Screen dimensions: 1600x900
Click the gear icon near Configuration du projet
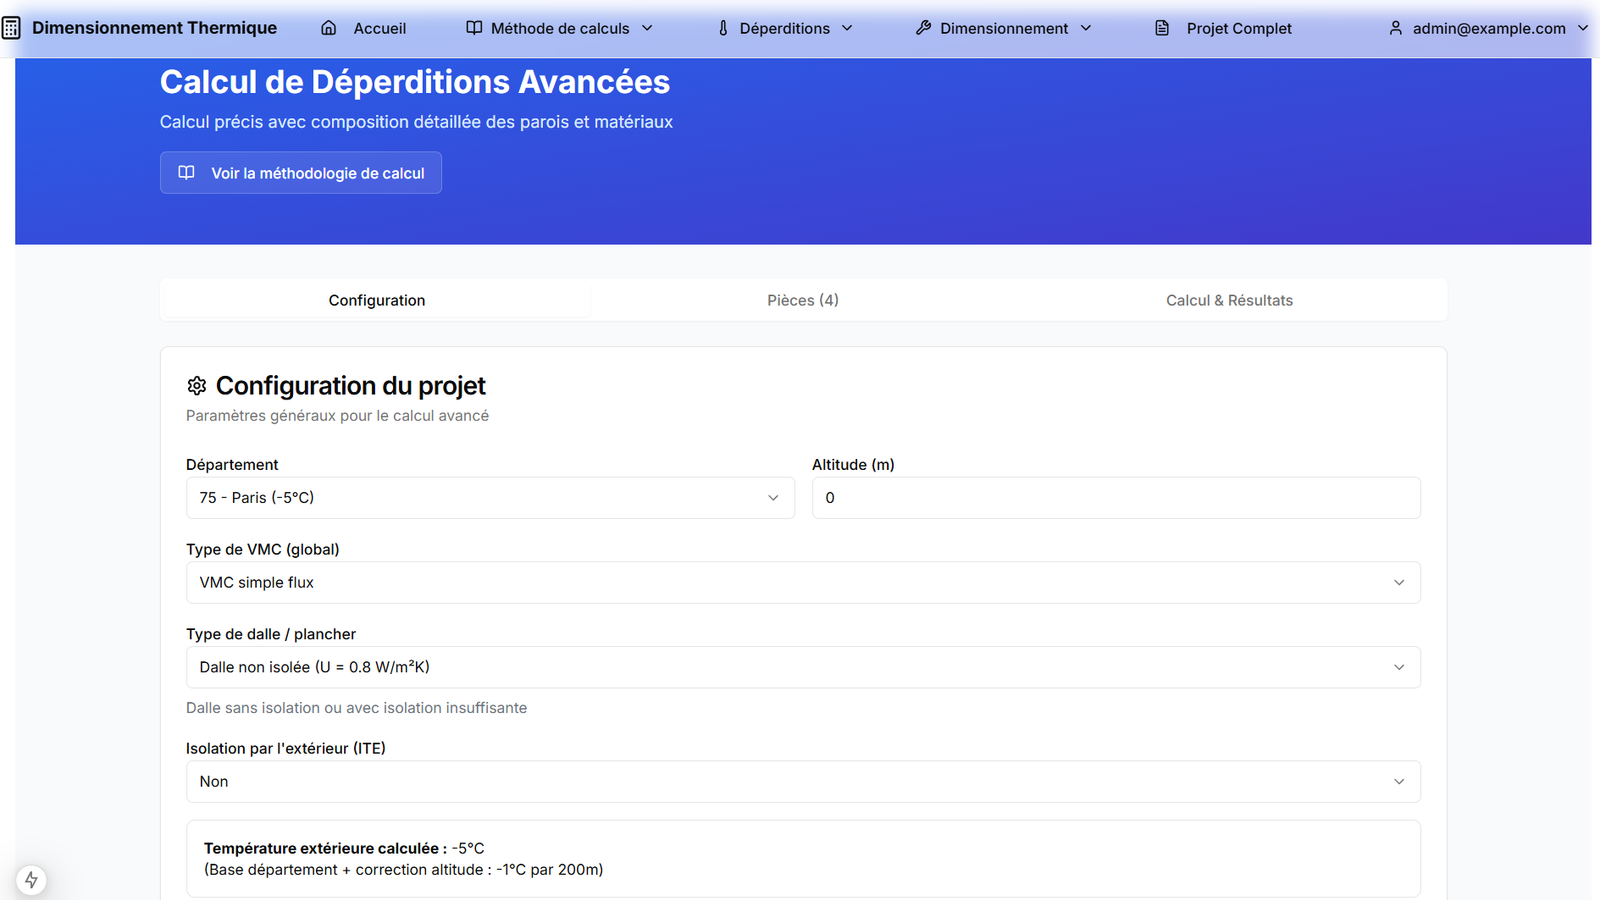(x=197, y=386)
